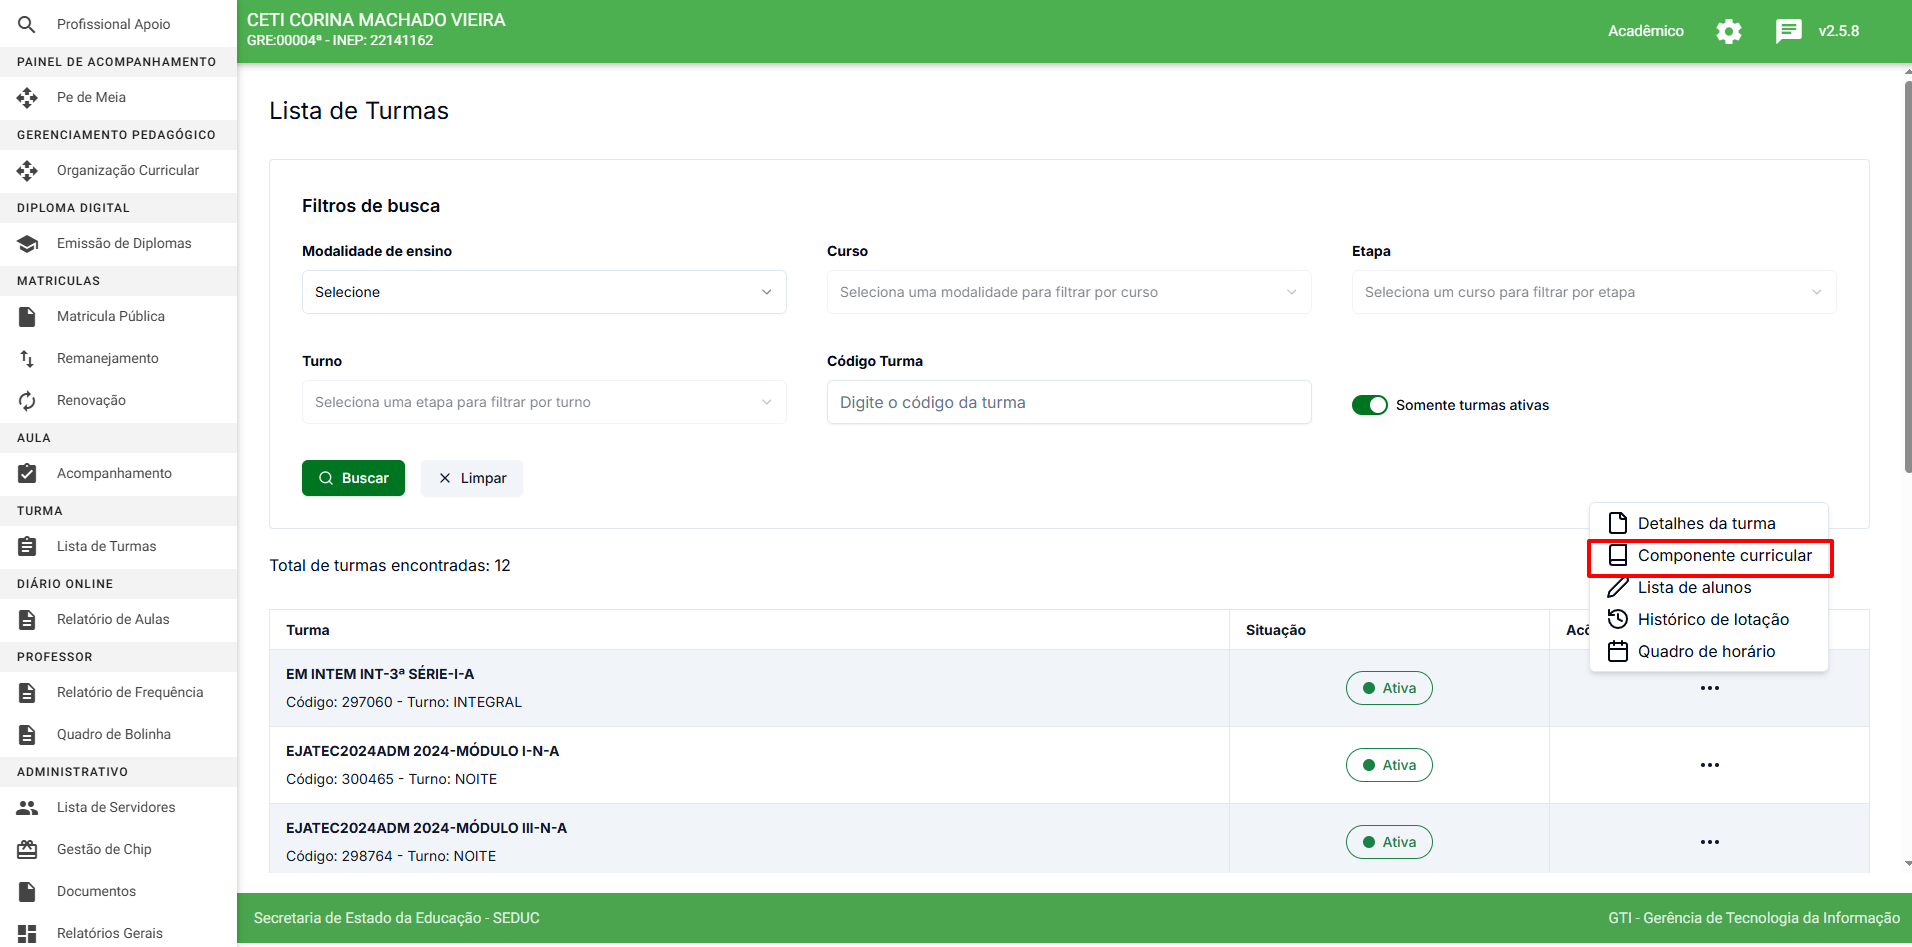Click the green Buscar button
The image size is (1912, 947).
coord(353,478)
